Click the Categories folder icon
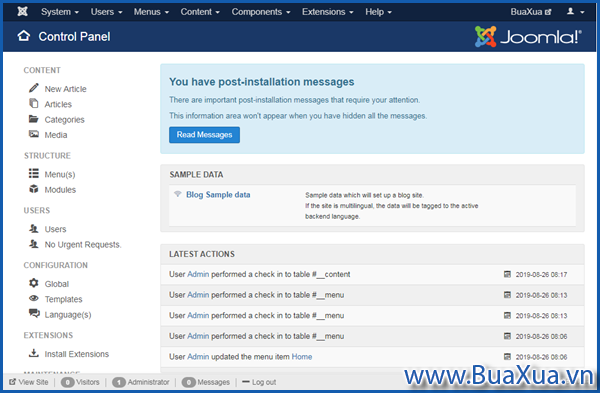The height and width of the screenshot is (393, 600). pyautogui.click(x=34, y=119)
